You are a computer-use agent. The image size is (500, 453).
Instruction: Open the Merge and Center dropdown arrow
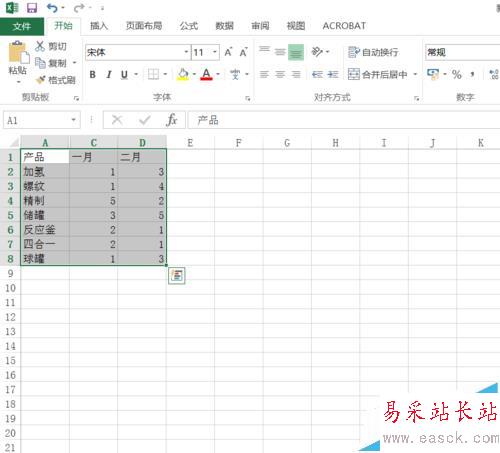pyautogui.click(x=415, y=74)
